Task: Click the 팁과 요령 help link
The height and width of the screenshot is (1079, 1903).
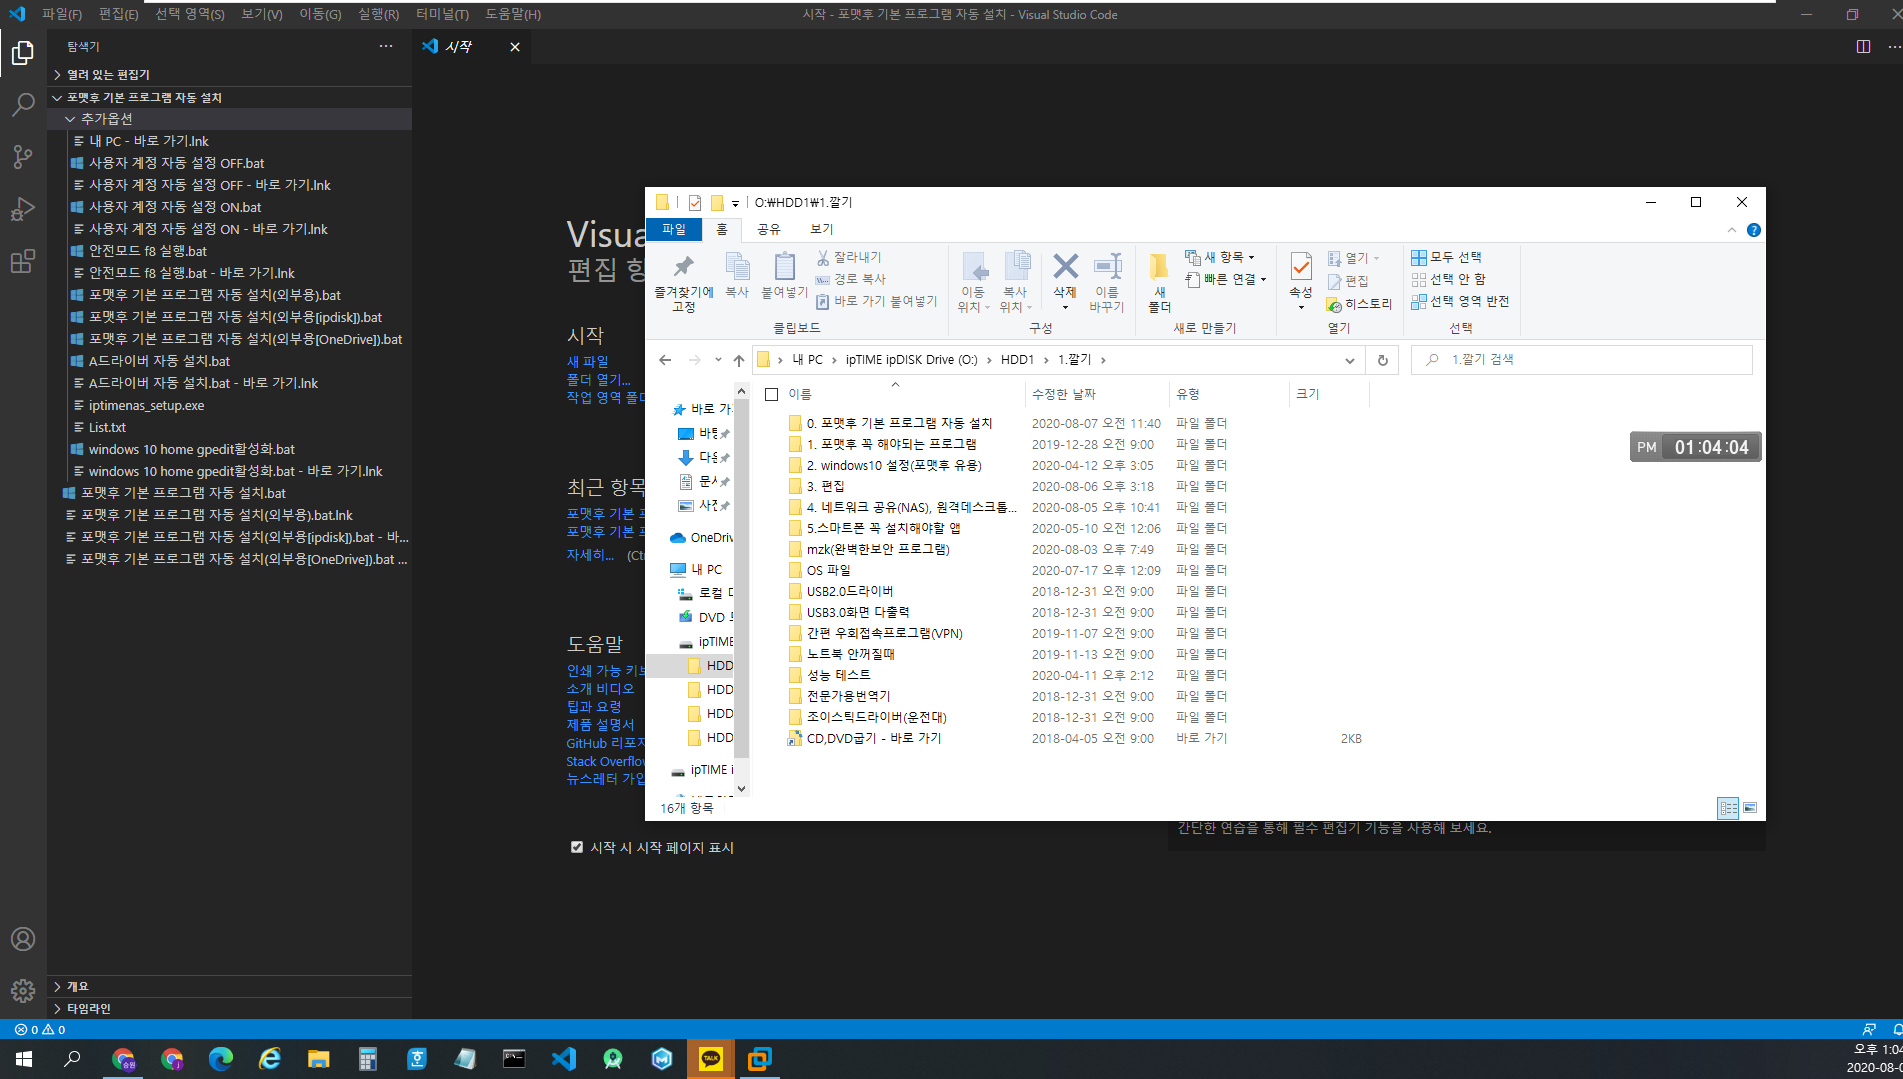Action: point(594,706)
